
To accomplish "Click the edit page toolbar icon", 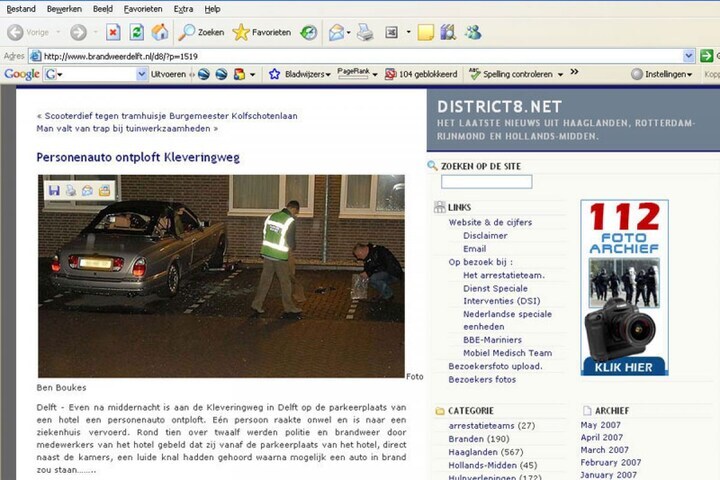I will point(391,32).
